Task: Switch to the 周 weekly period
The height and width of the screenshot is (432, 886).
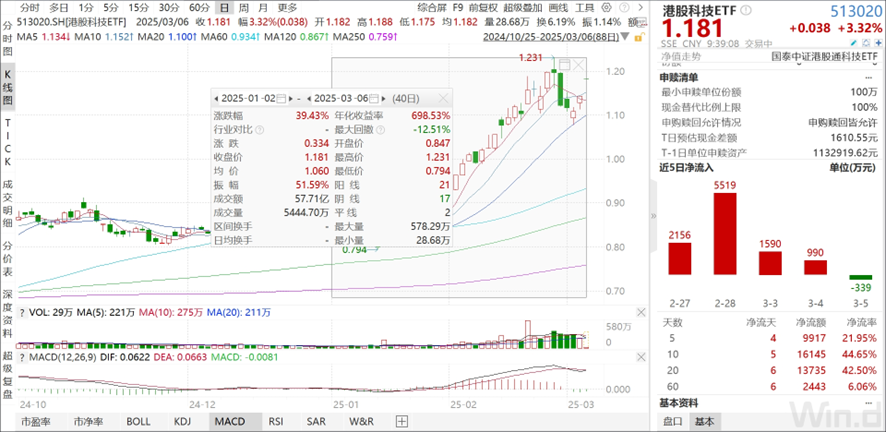Action: click(240, 7)
